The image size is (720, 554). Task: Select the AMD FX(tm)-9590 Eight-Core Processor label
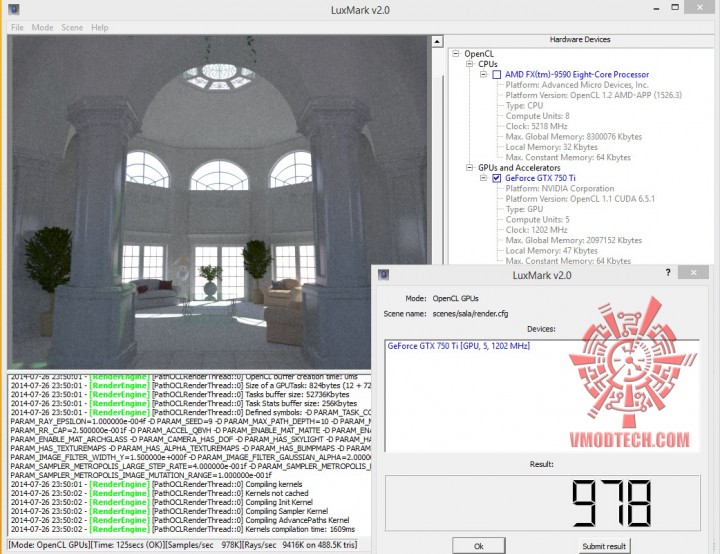[577, 74]
